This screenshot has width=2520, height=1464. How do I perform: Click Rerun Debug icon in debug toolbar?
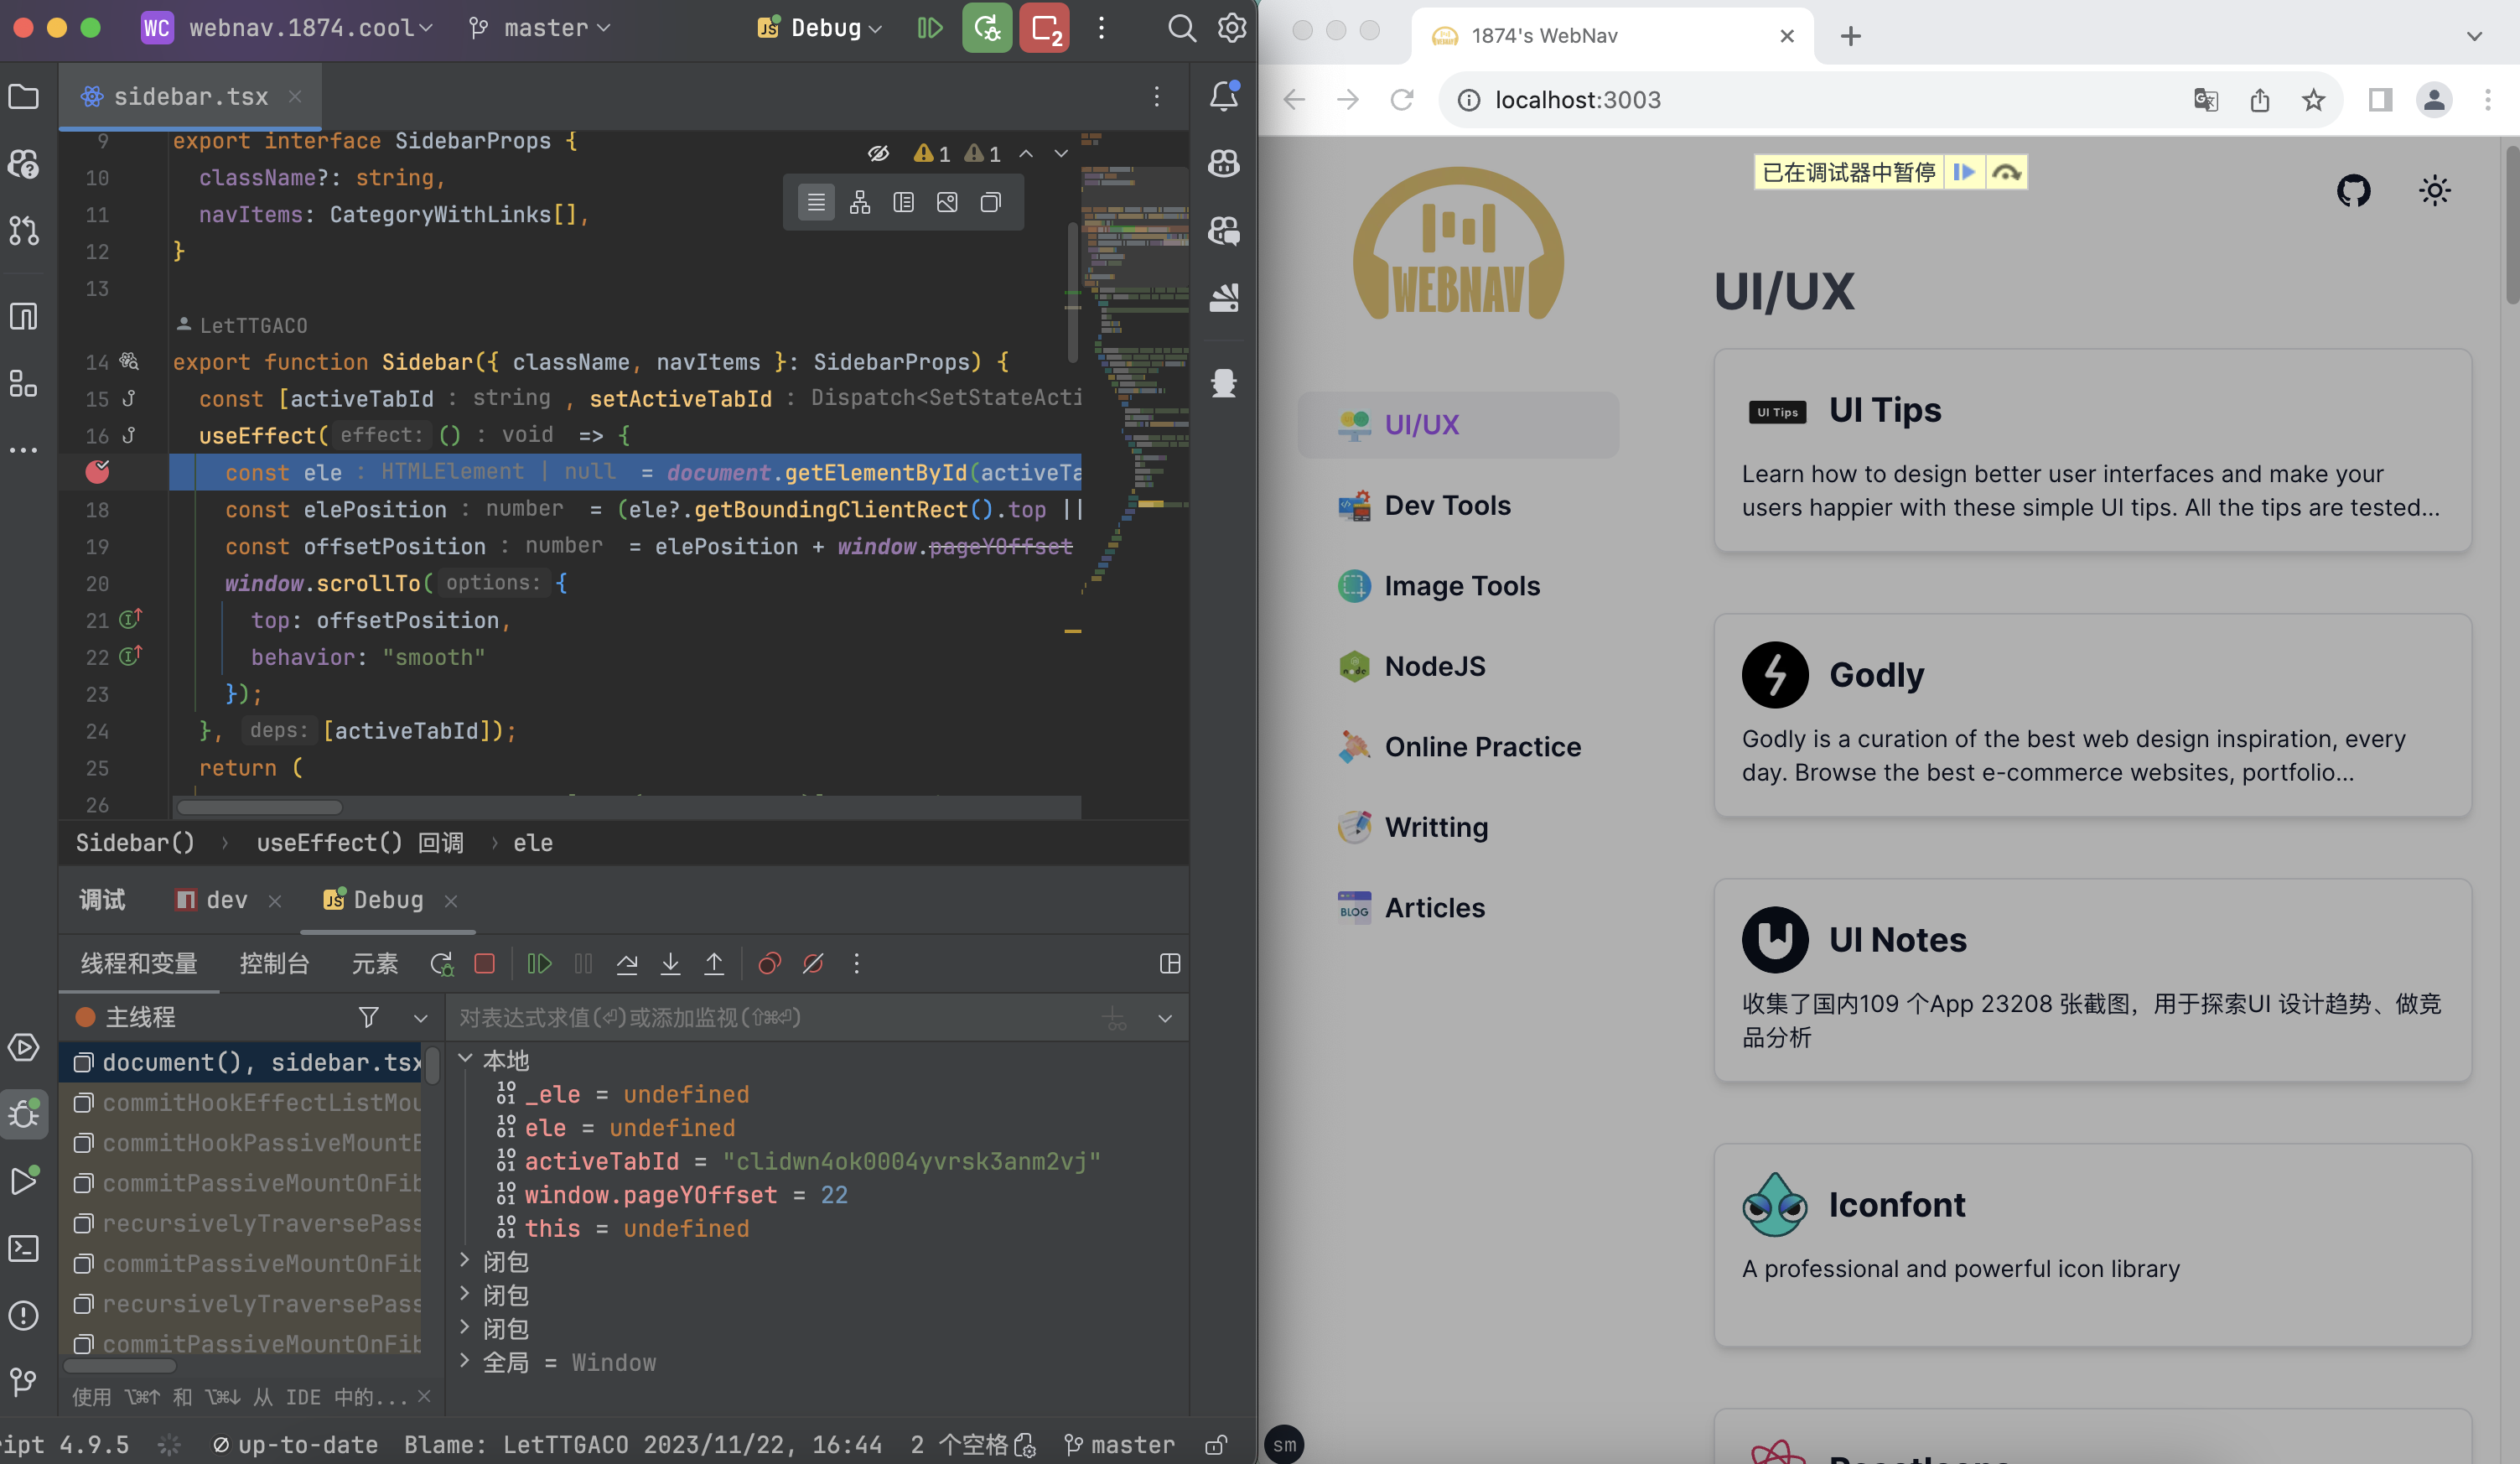[x=441, y=964]
